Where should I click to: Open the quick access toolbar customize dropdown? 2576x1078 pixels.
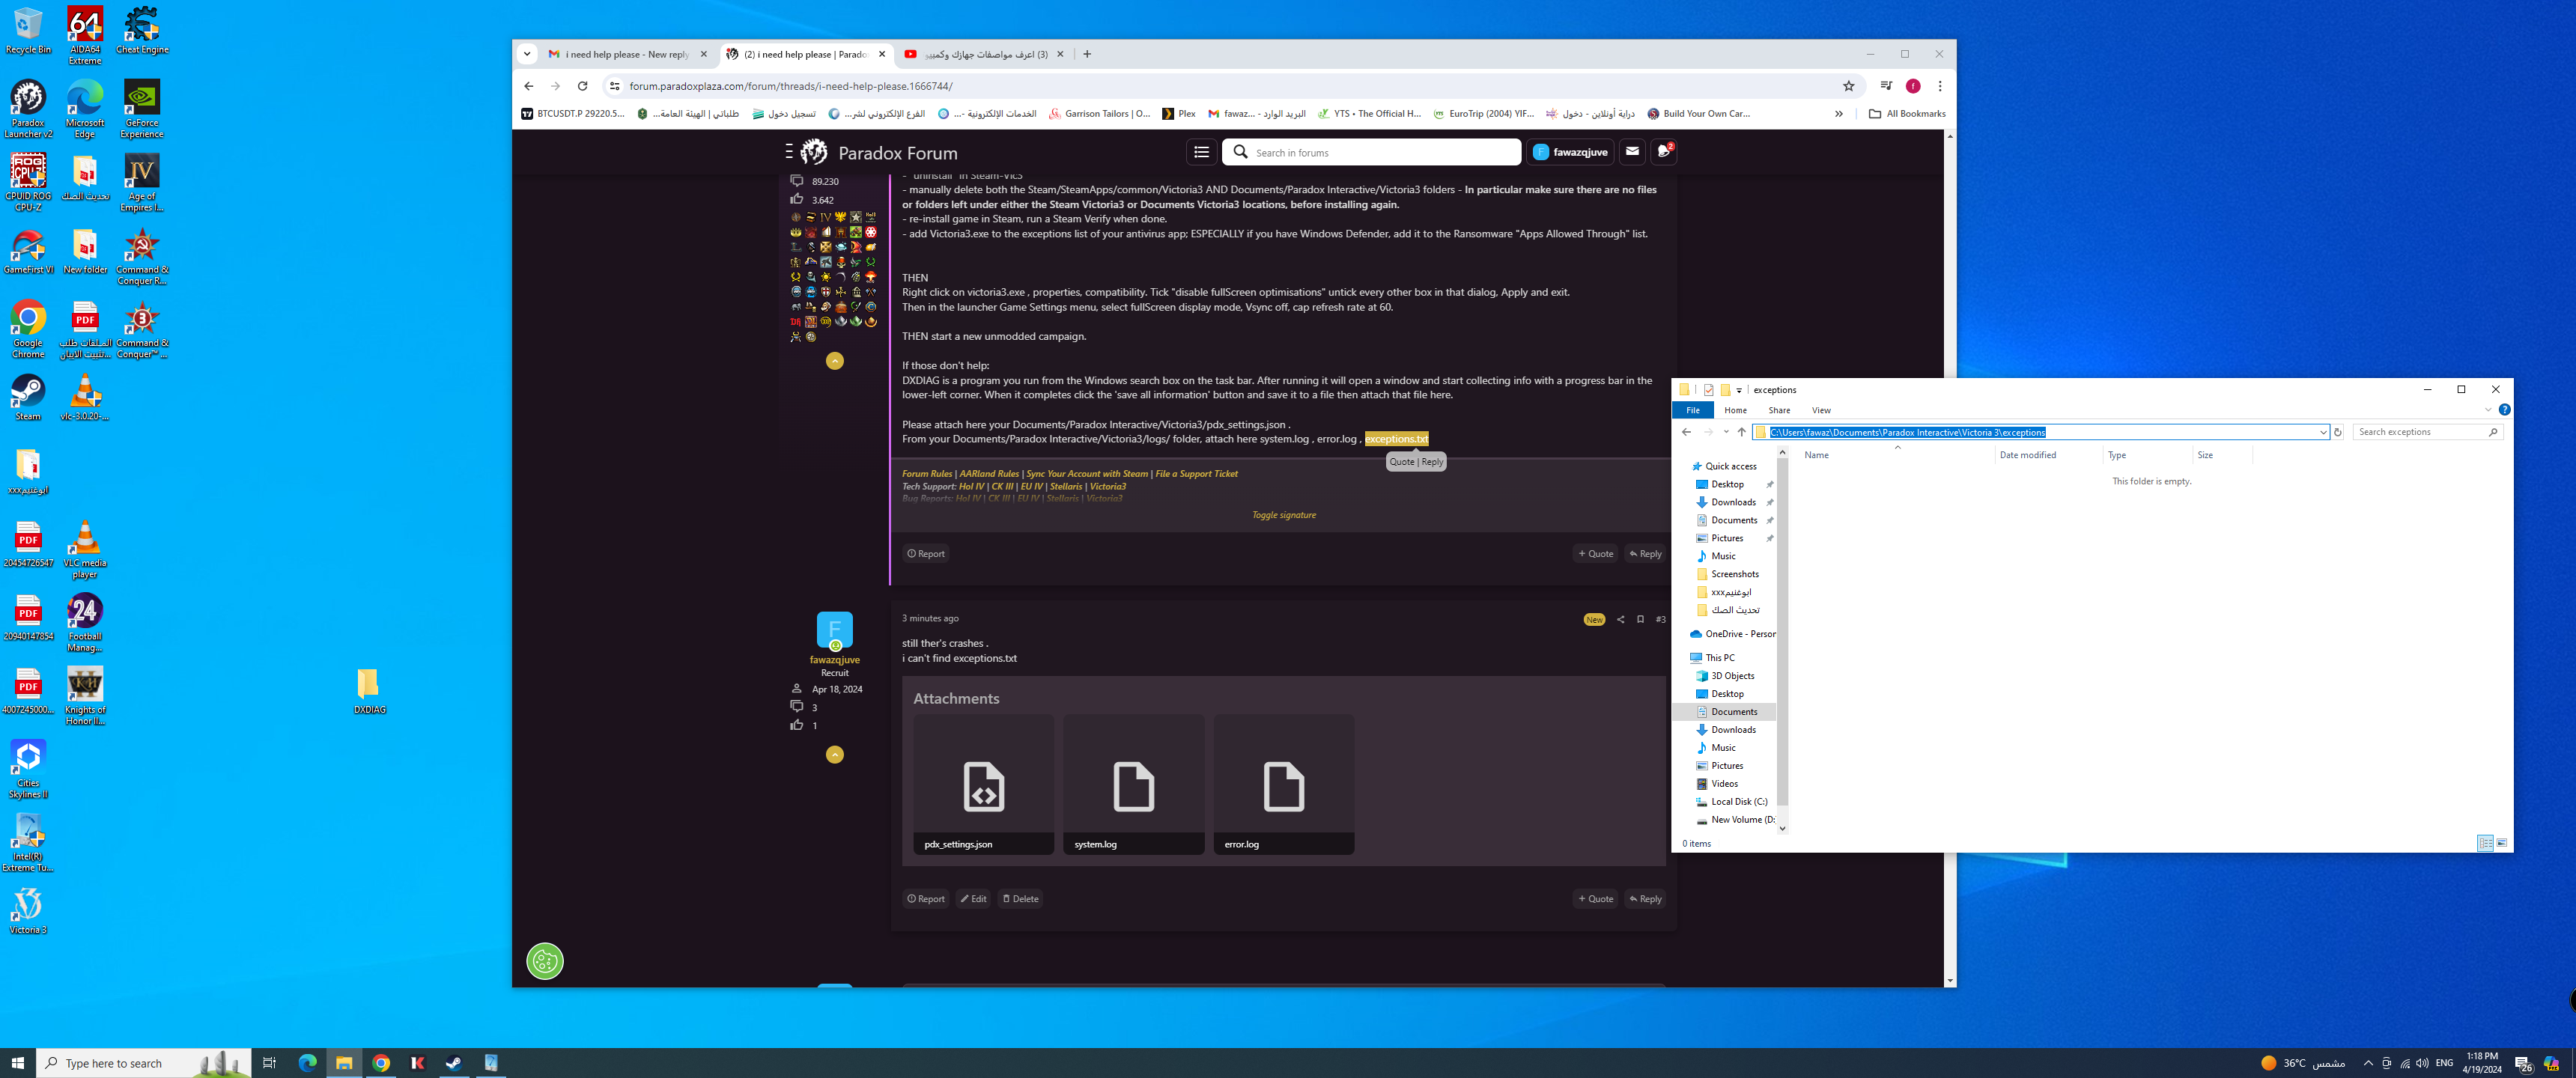pos(1739,390)
